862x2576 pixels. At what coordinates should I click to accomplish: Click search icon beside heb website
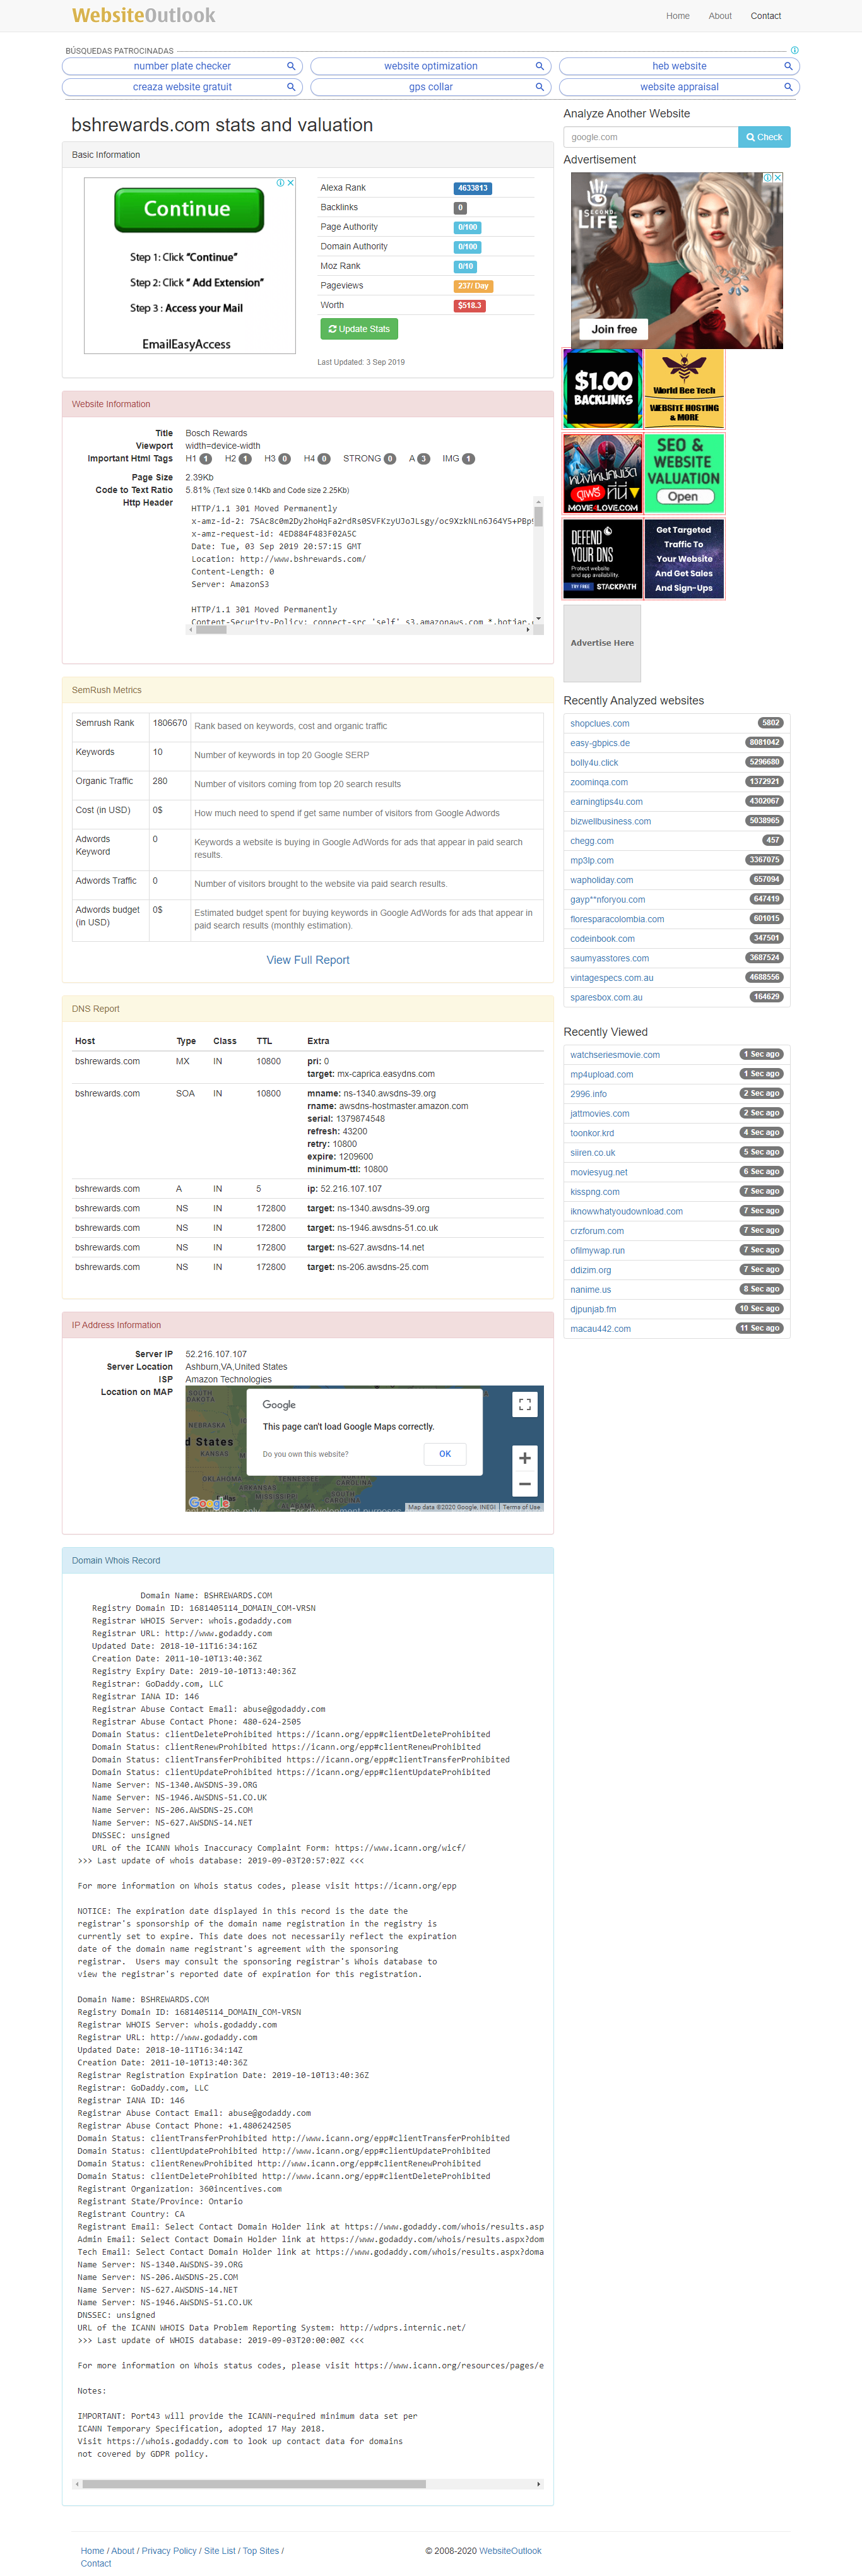788,66
